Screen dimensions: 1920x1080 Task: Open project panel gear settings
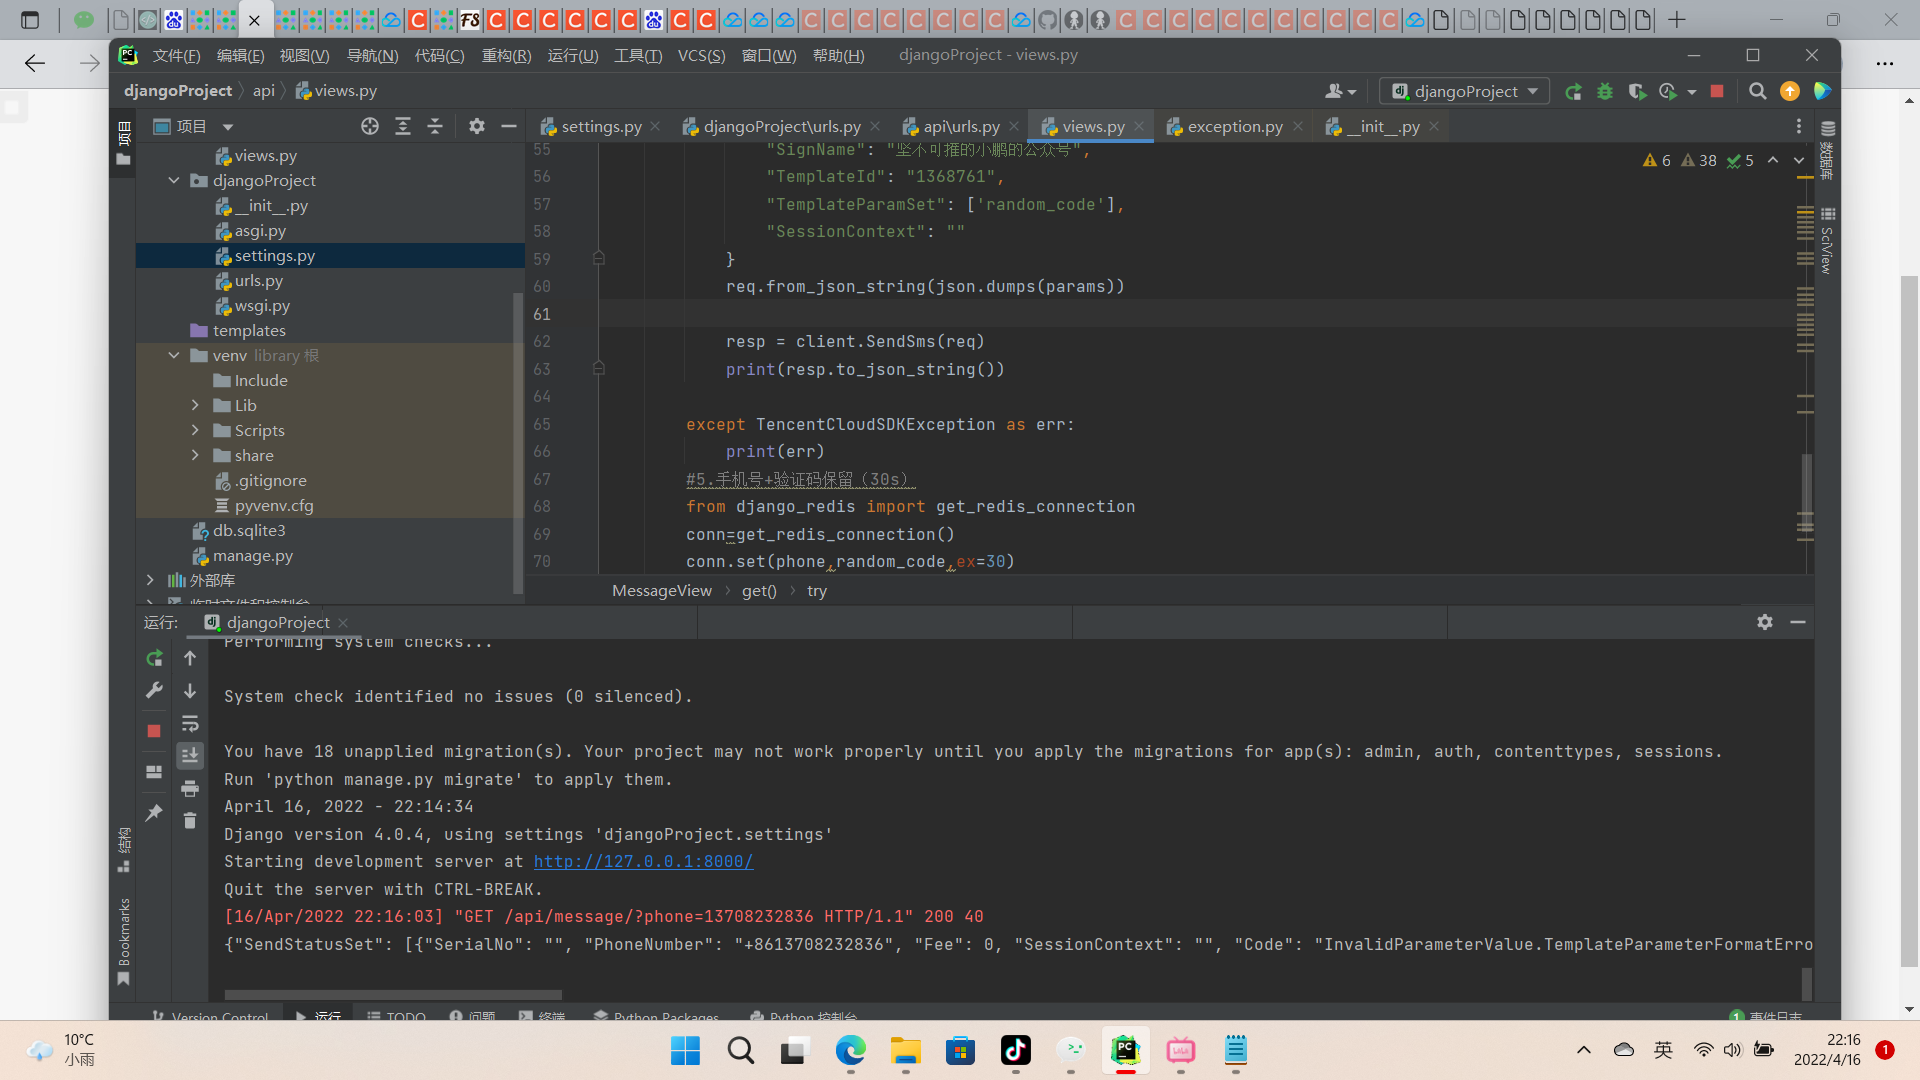click(x=477, y=126)
